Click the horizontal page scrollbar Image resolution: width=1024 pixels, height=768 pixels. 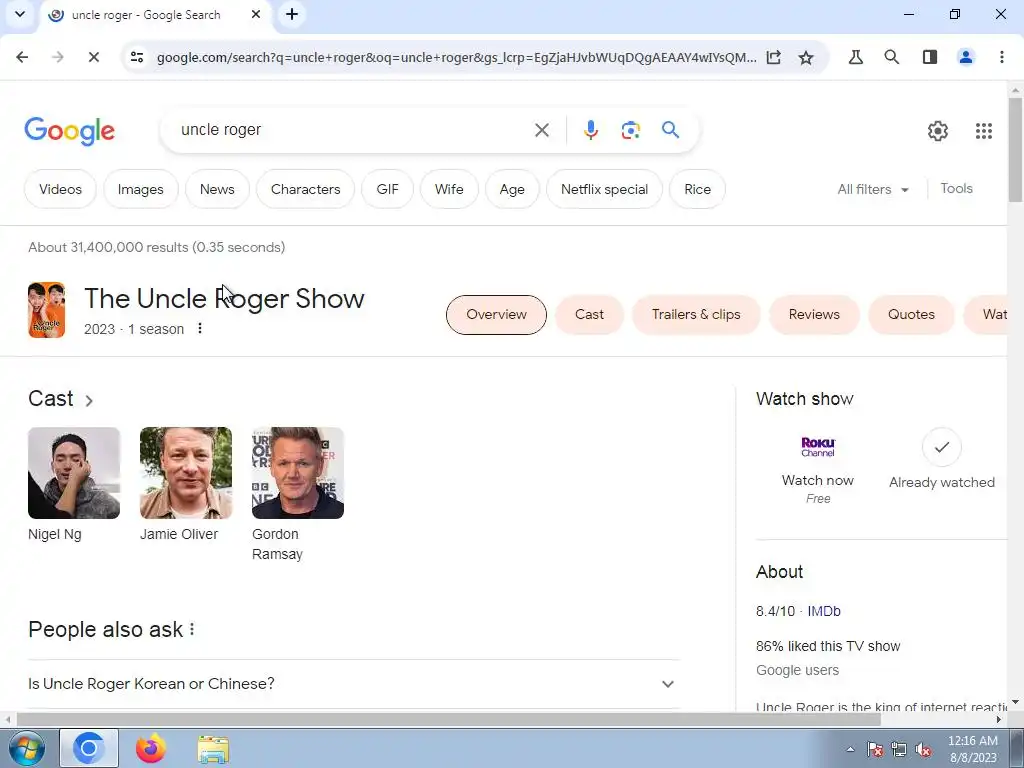coord(448,719)
